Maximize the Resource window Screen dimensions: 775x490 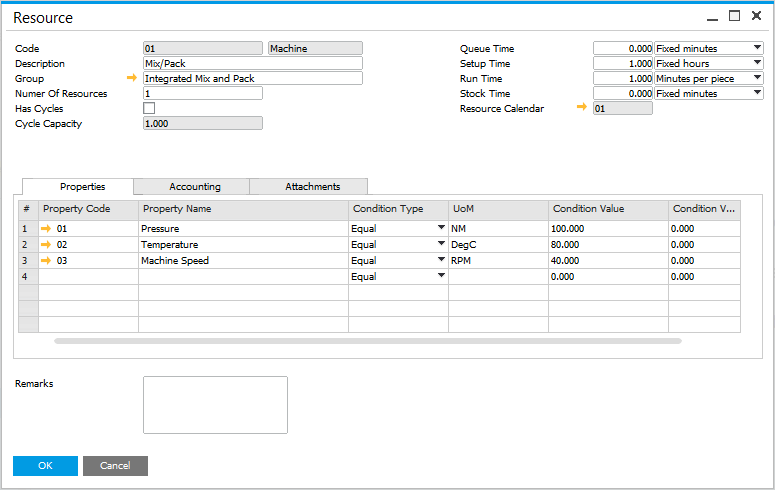click(x=734, y=17)
